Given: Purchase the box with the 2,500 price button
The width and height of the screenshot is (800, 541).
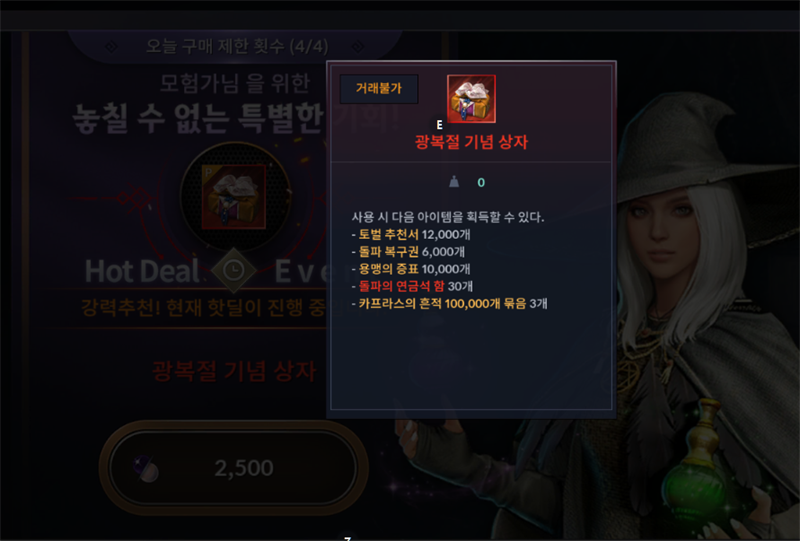Looking at the screenshot, I should tap(233, 468).
